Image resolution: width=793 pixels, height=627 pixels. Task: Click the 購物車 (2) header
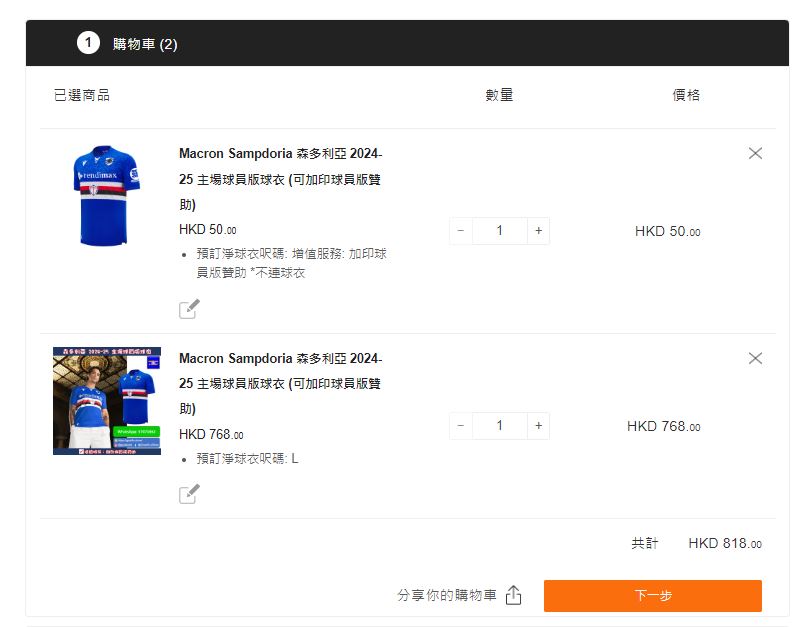(x=145, y=44)
